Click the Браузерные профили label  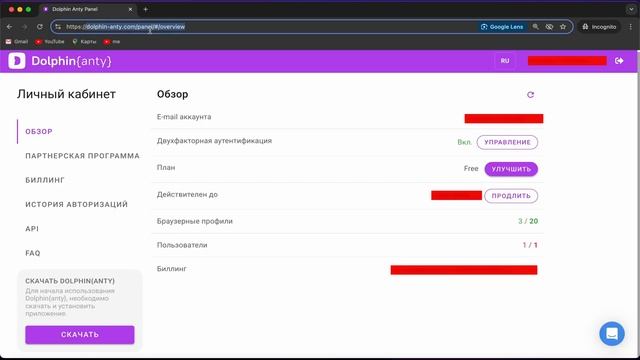[195, 221]
